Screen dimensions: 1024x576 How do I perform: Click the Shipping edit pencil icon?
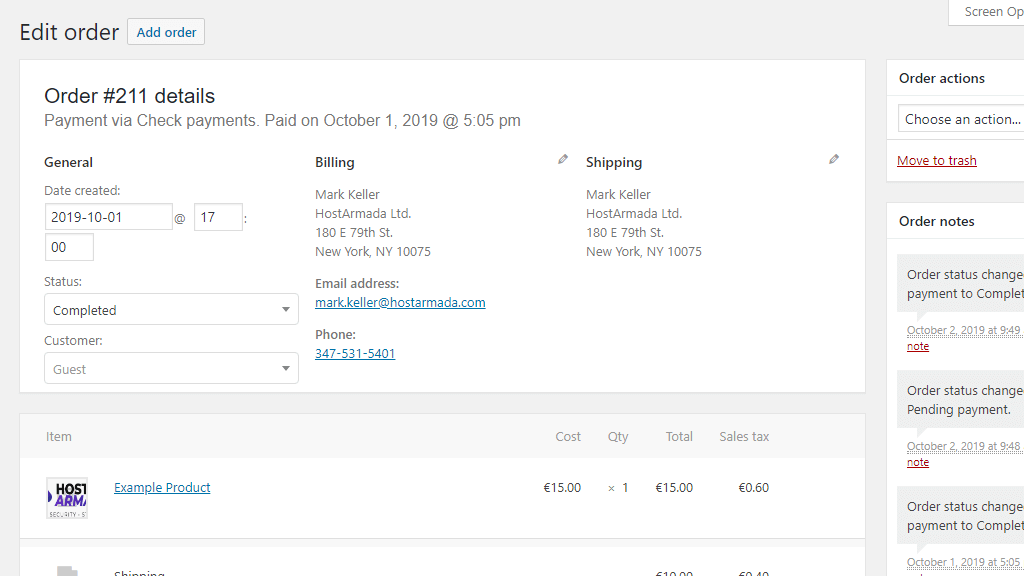pos(834,159)
